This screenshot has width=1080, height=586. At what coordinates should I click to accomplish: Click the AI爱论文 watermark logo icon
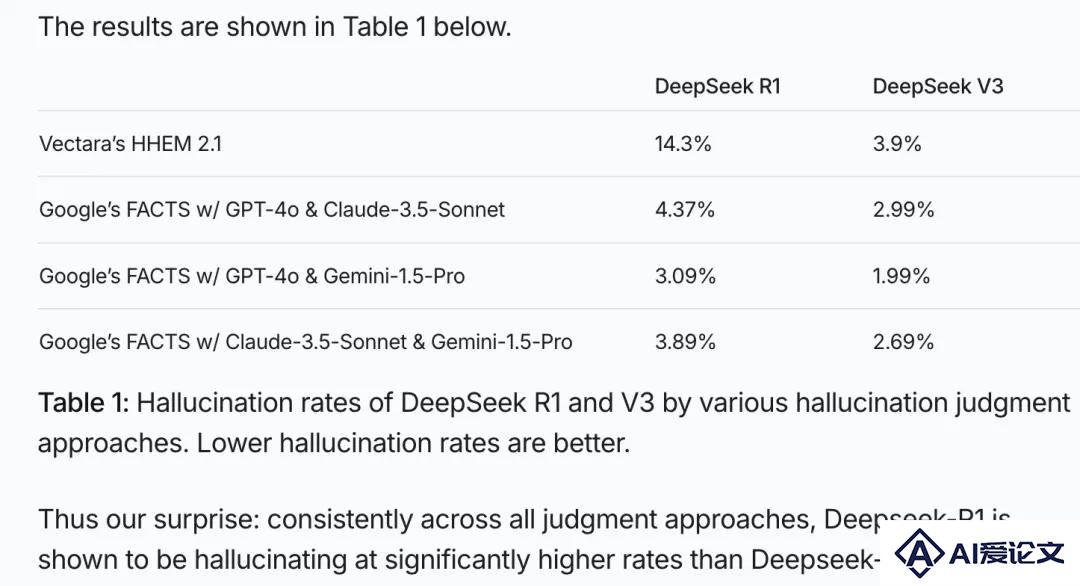[x=919, y=552]
